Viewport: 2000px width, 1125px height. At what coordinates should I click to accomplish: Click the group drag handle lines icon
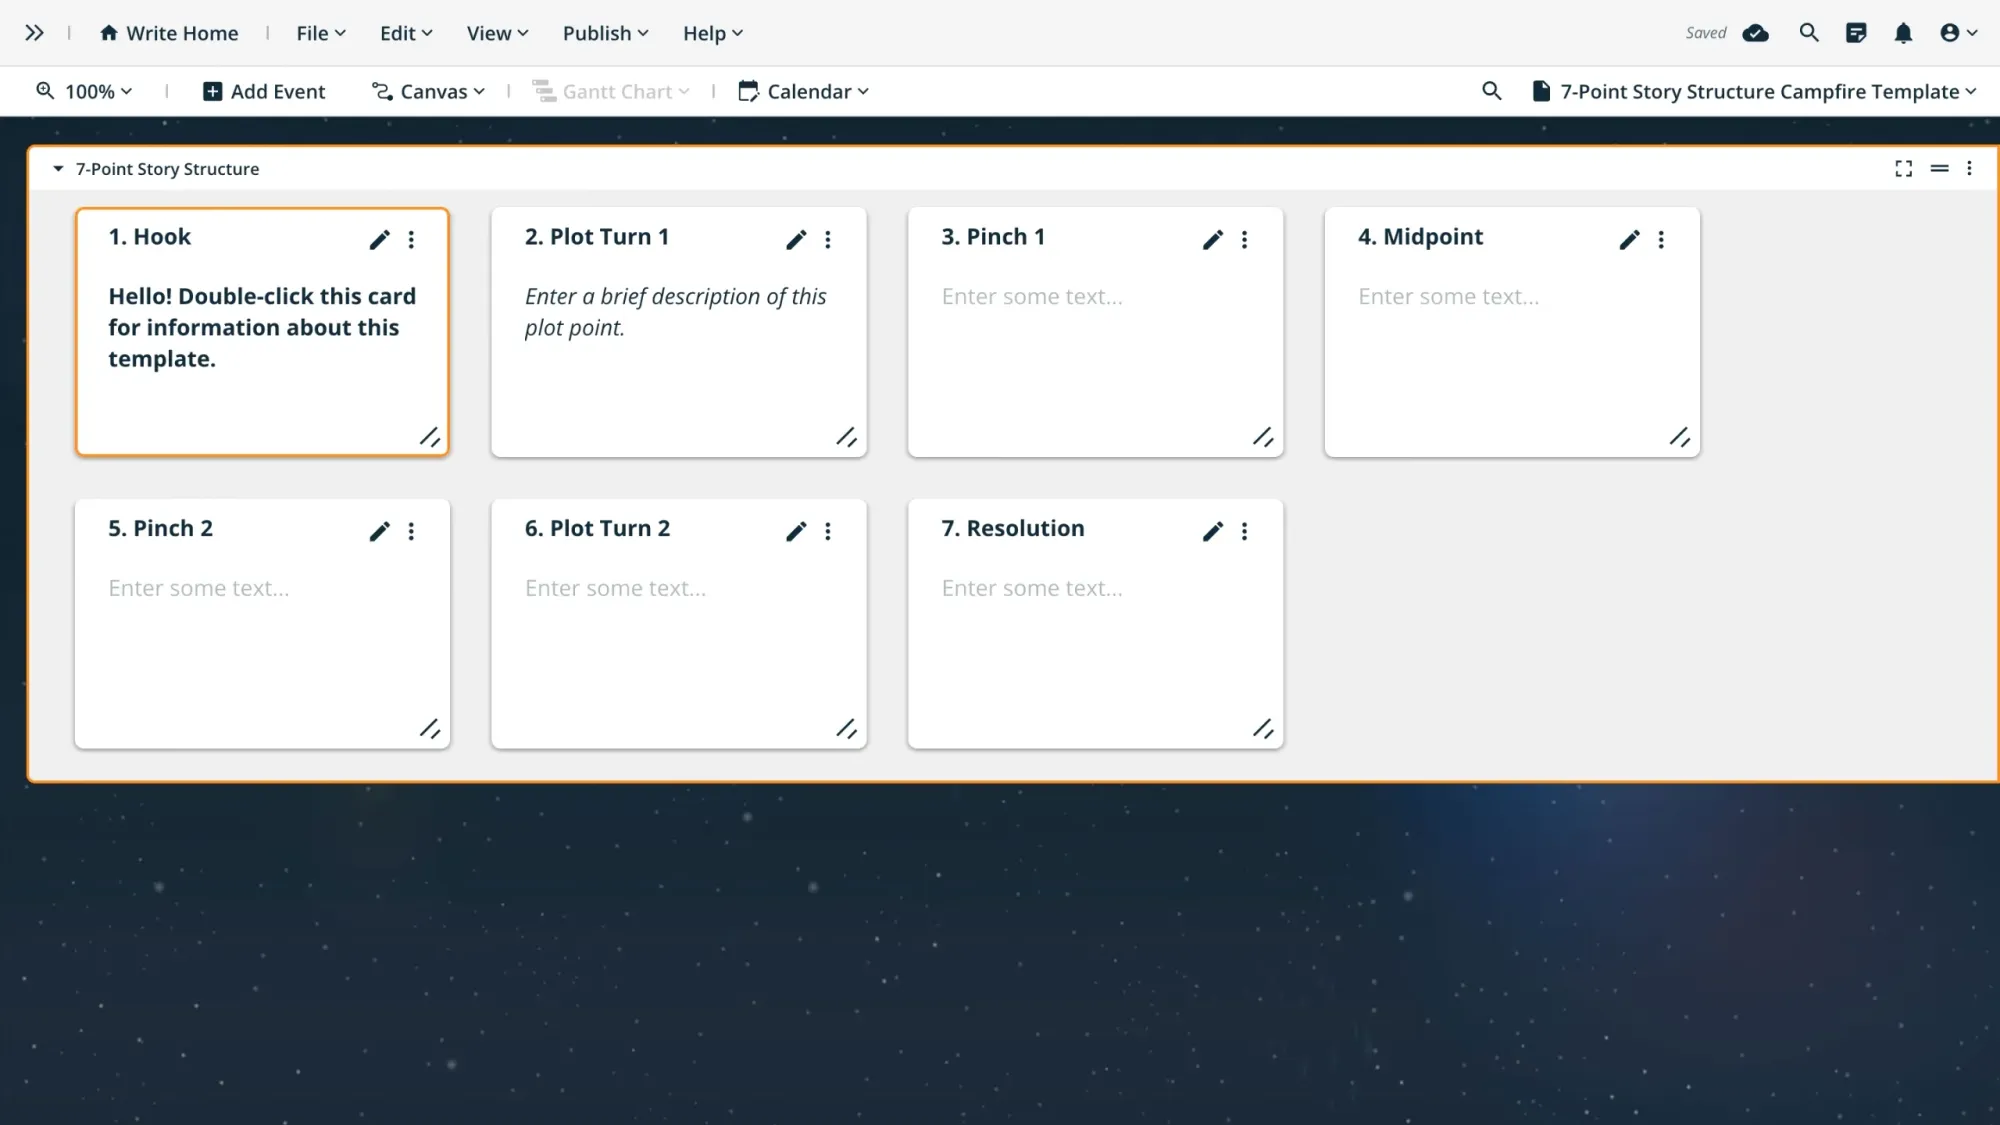(1939, 169)
